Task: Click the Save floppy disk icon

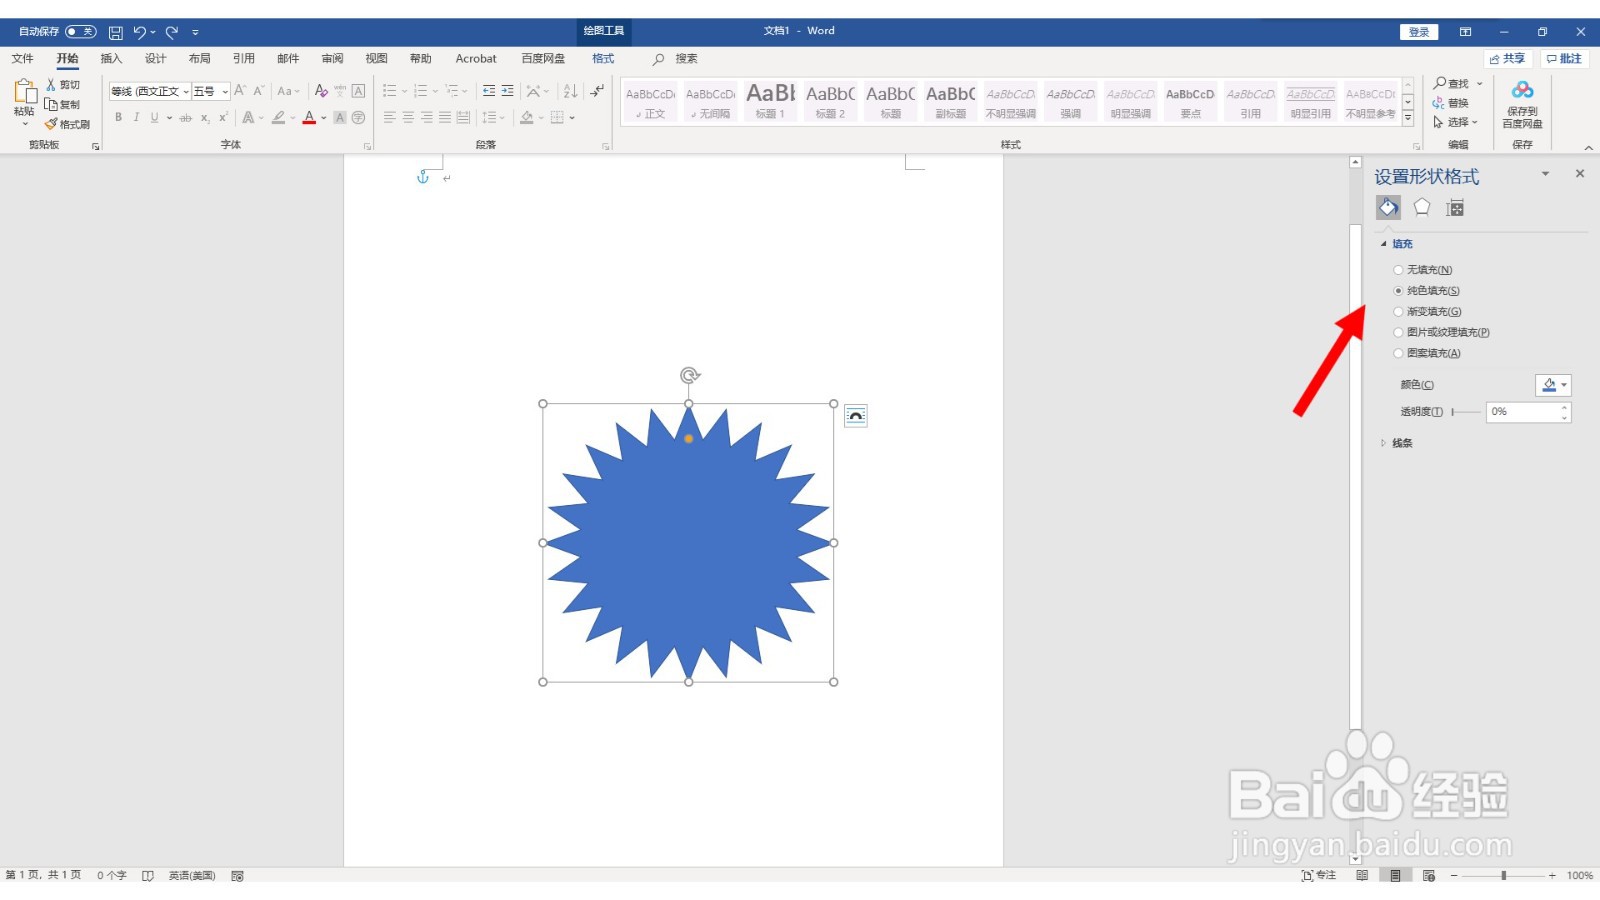Action: point(116,32)
